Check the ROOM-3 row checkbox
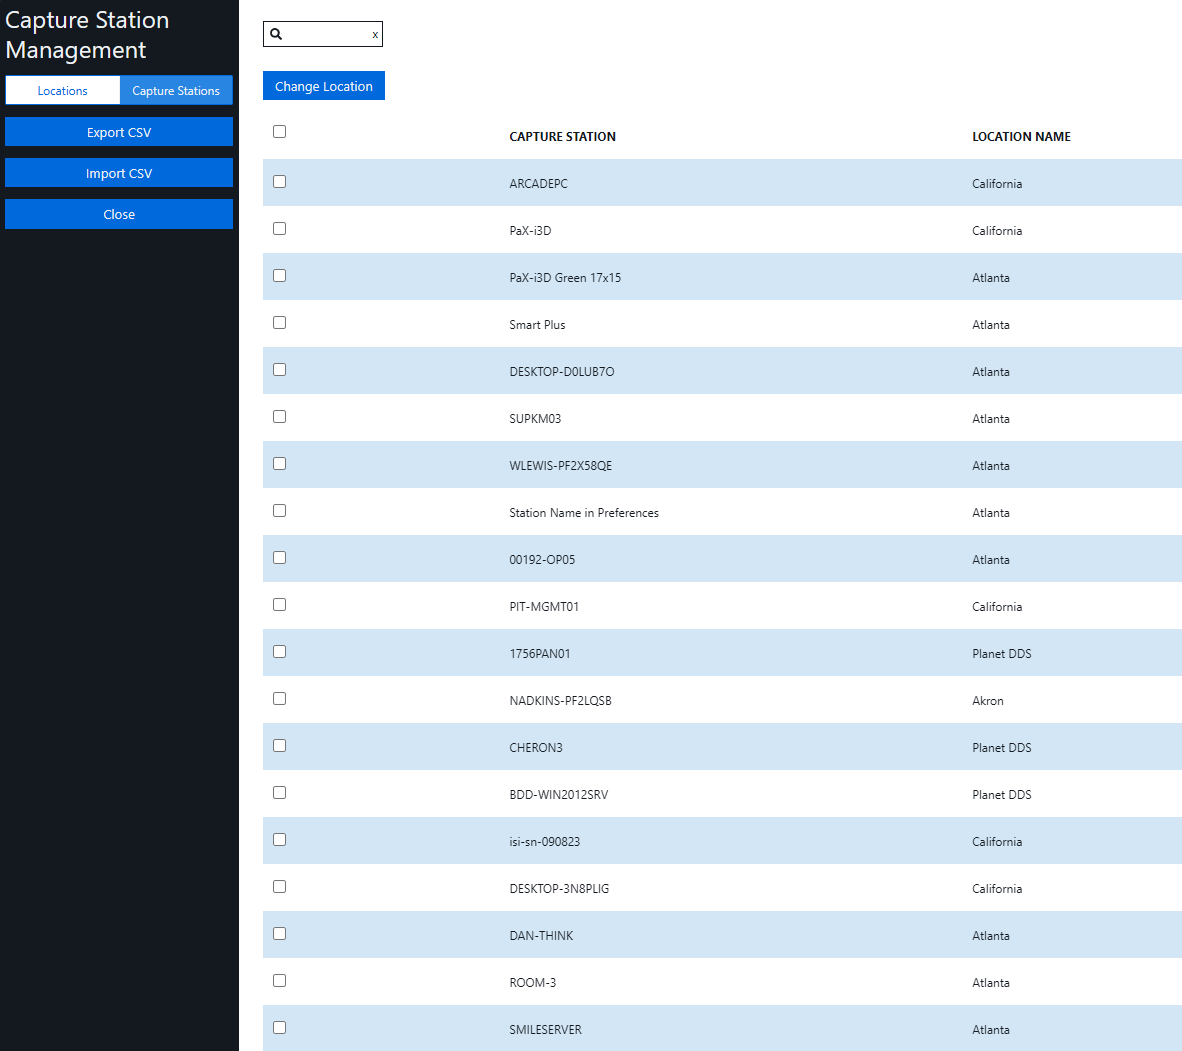 [280, 981]
